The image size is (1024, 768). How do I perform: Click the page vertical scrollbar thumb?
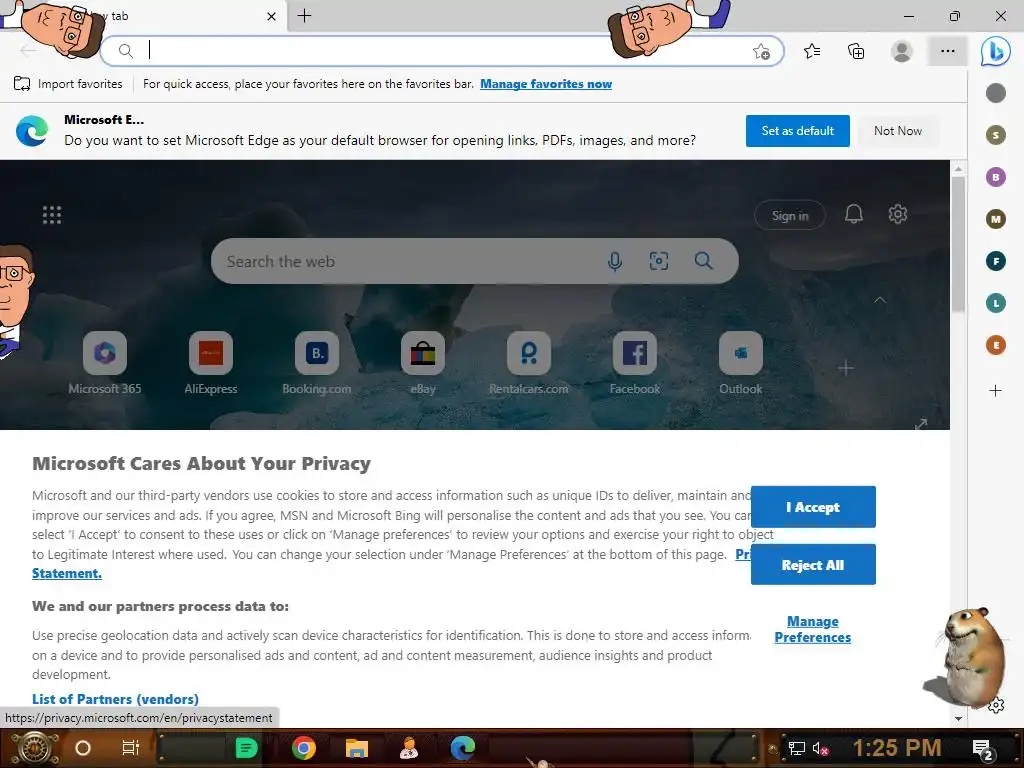click(958, 244)
